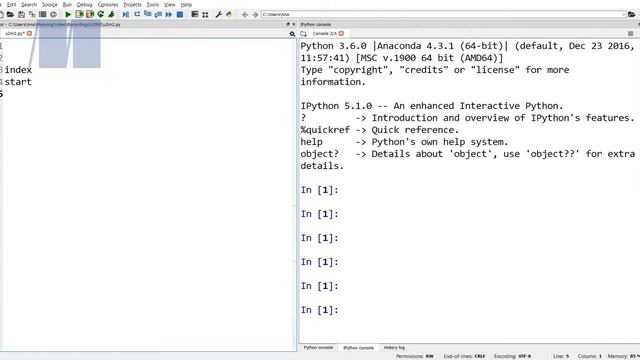The image size is (640, 360).
Task: Click the IPython 5.1.0 banner line
Action: pos(432,106)
